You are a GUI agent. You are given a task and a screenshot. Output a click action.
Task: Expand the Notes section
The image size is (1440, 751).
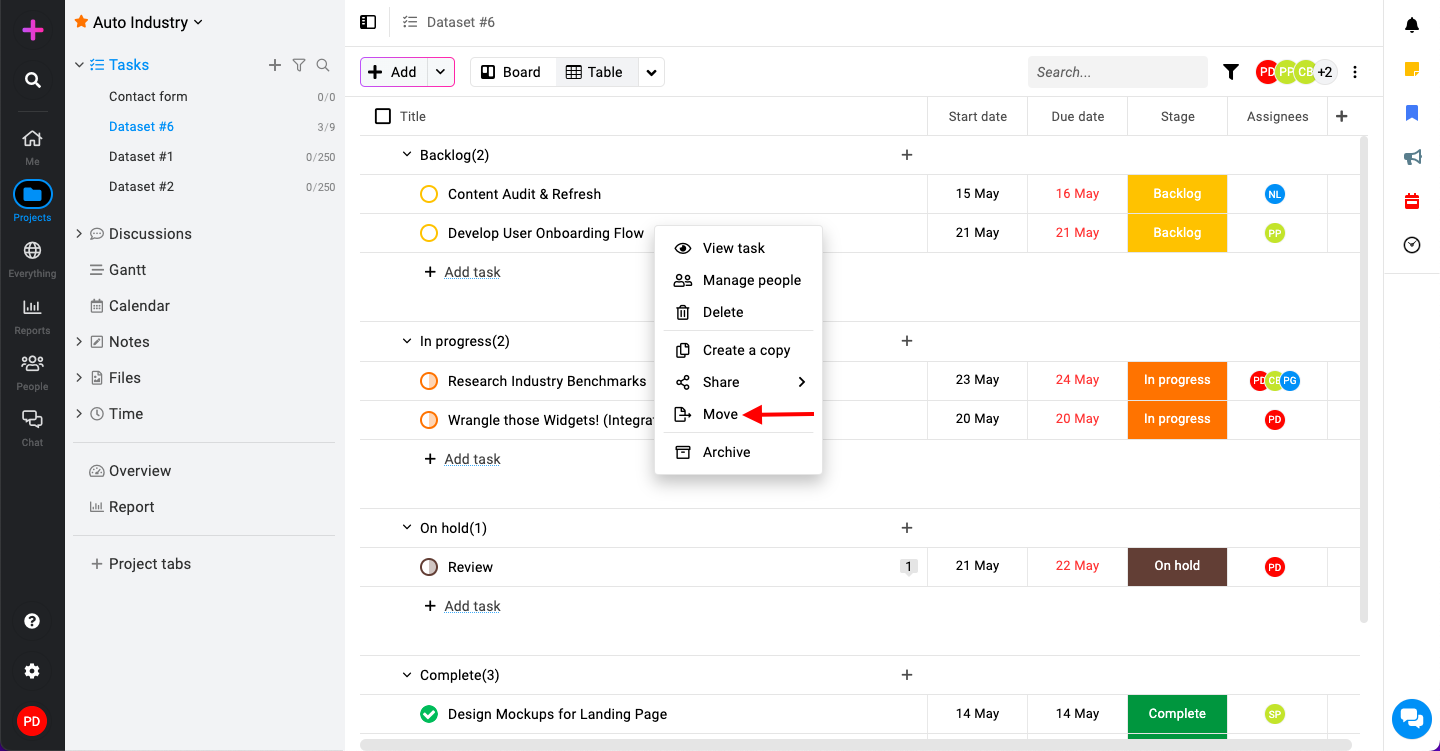[79, 342]
